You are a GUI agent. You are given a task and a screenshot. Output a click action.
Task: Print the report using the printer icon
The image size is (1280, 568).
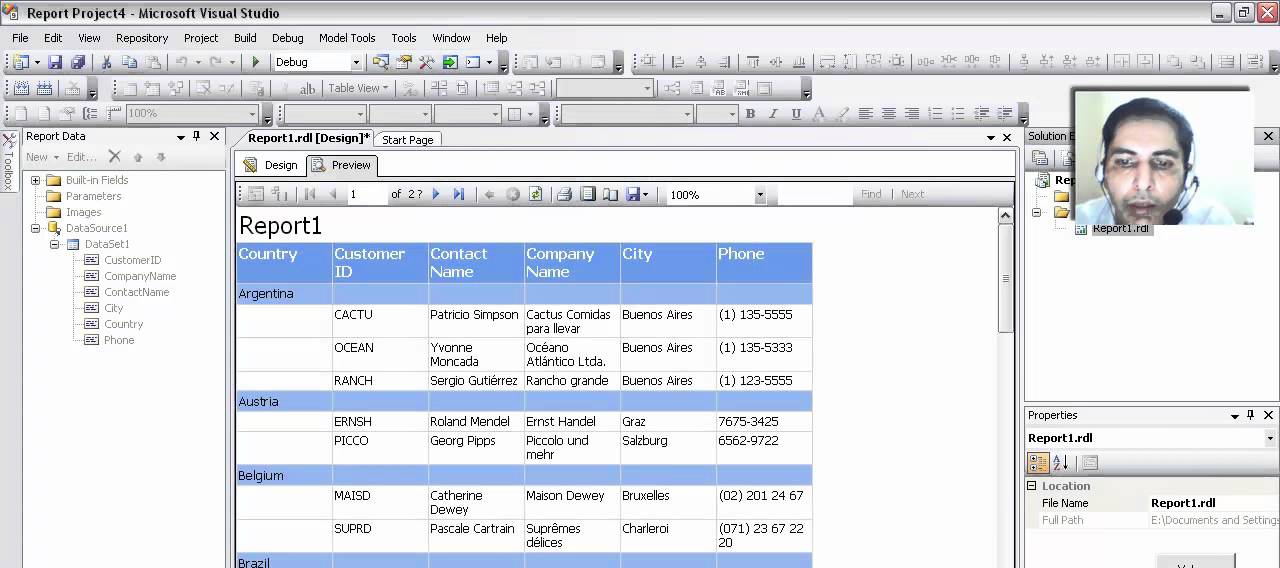(x=564, y=194)
